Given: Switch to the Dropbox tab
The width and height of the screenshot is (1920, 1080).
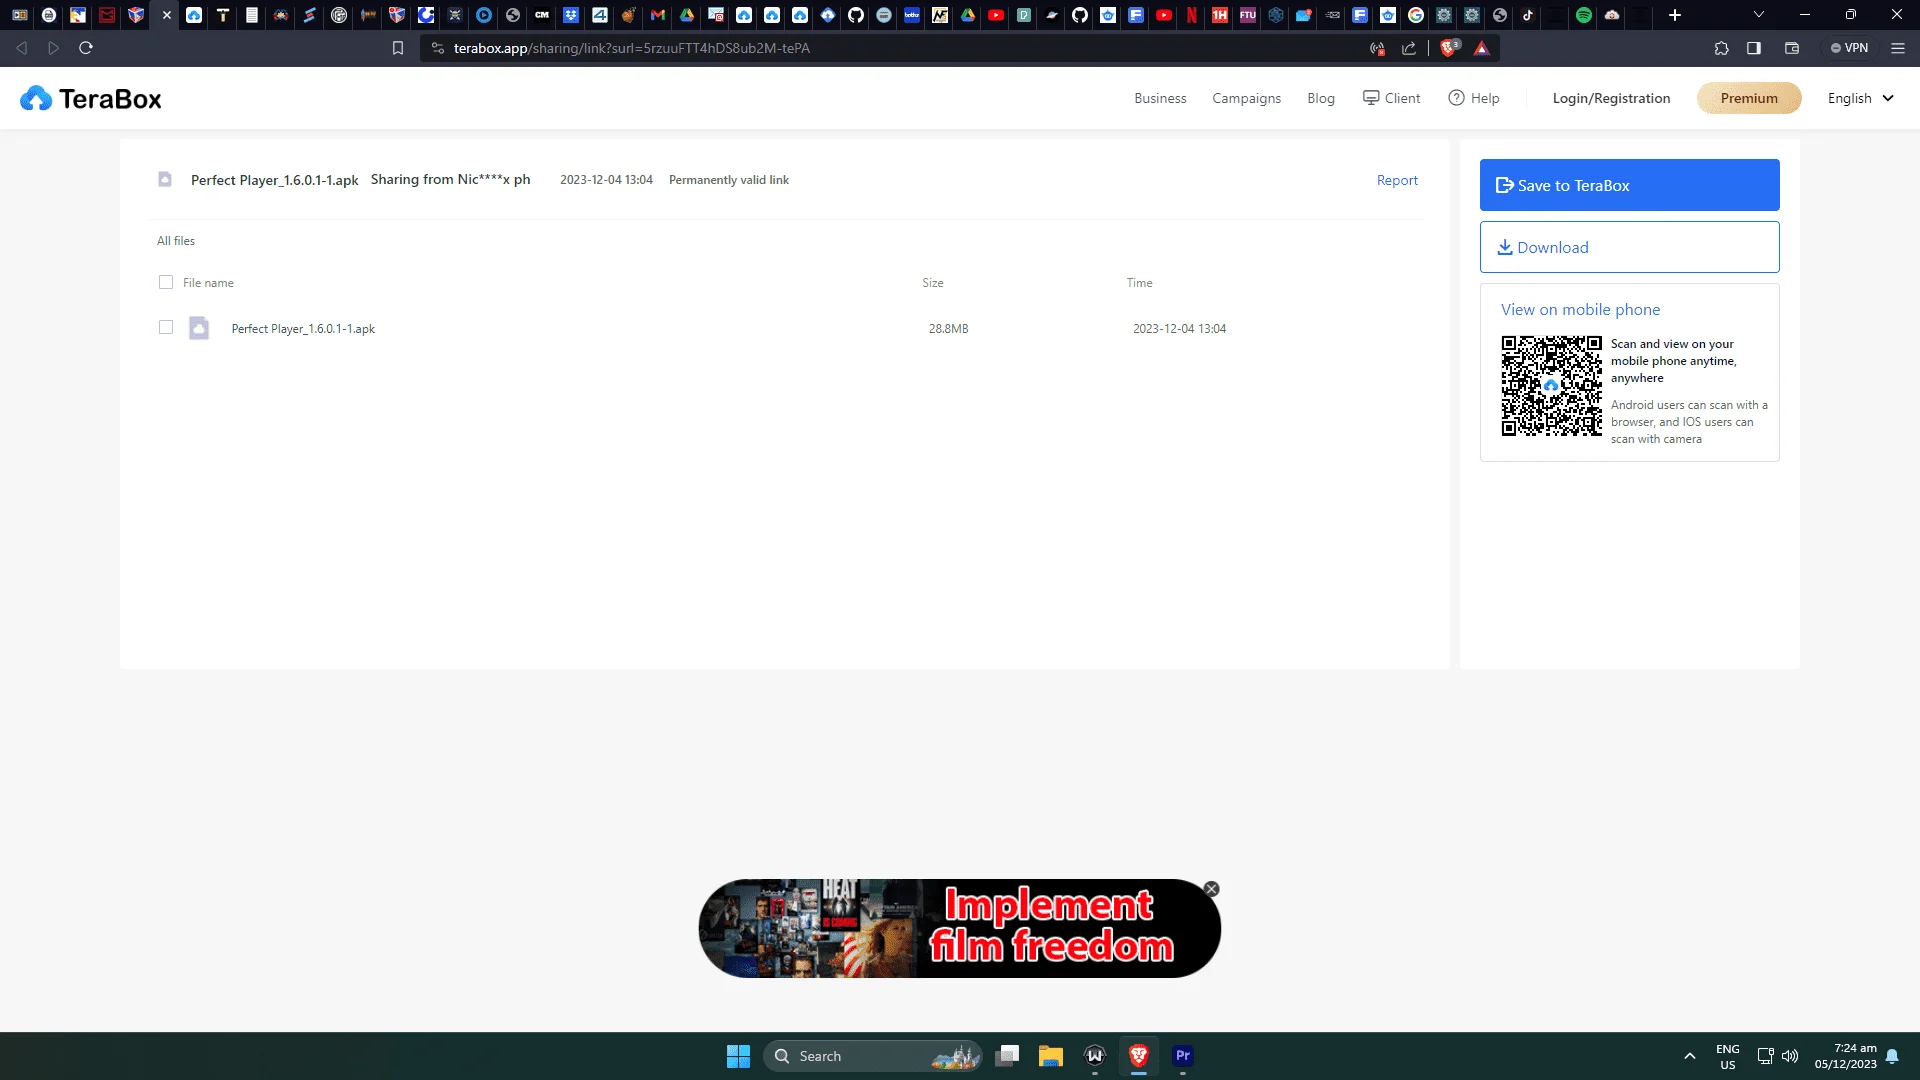Looking at the screenshot, I should point(571,15).
